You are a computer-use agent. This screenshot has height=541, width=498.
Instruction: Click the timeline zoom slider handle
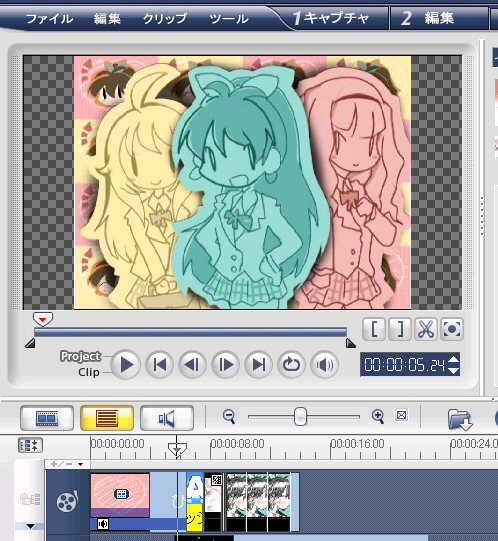[x=300, y=416]
